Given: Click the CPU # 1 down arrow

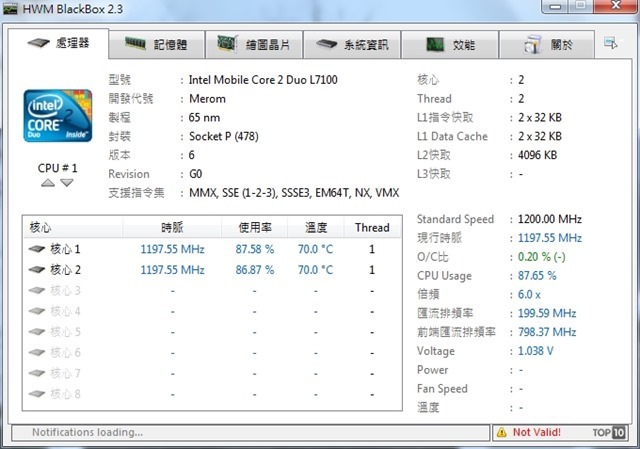Looking at the screenshot, I should 67,182.
